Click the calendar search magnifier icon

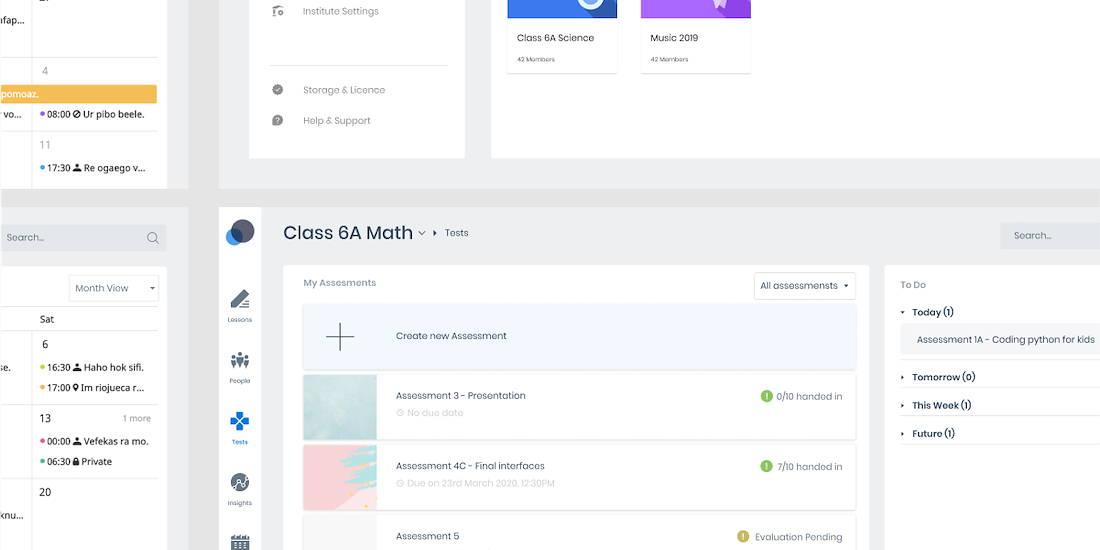point(153,238)
